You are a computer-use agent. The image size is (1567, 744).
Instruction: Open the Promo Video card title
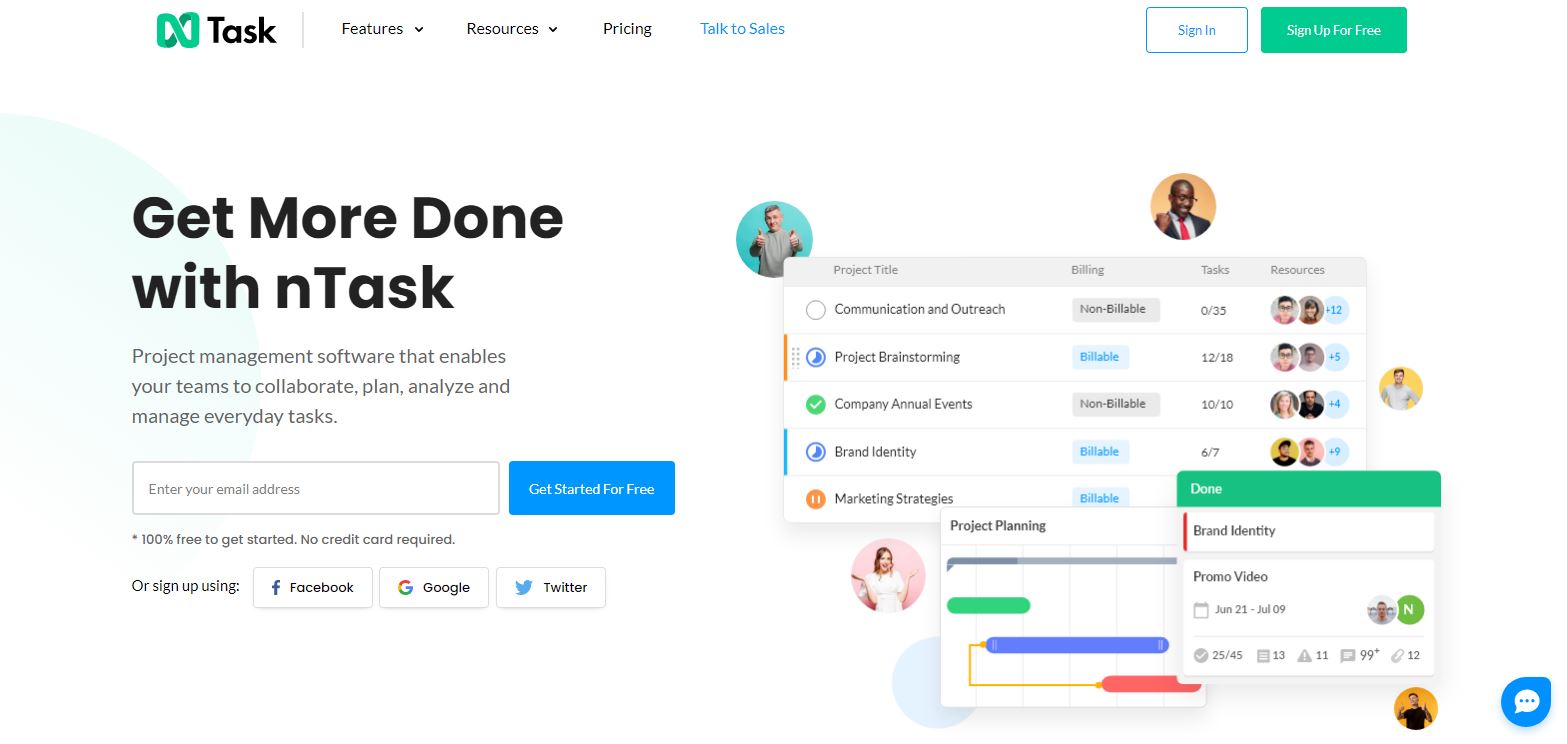1230,577
